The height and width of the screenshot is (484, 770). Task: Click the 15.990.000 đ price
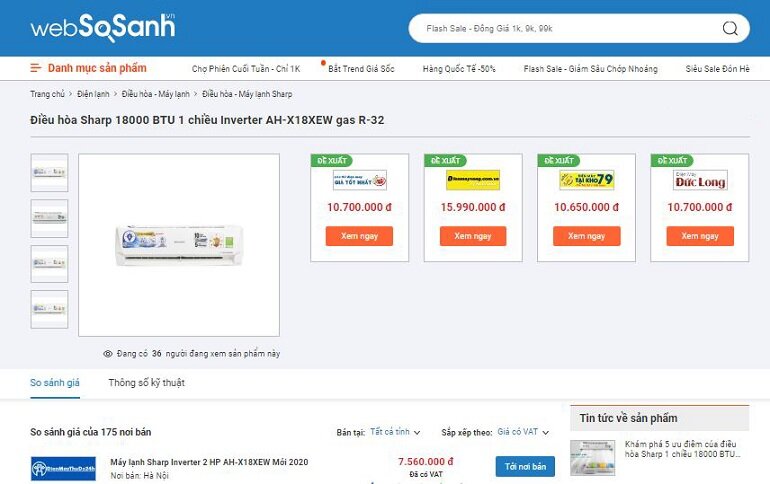pyautogui.click(x=473, y=207)
